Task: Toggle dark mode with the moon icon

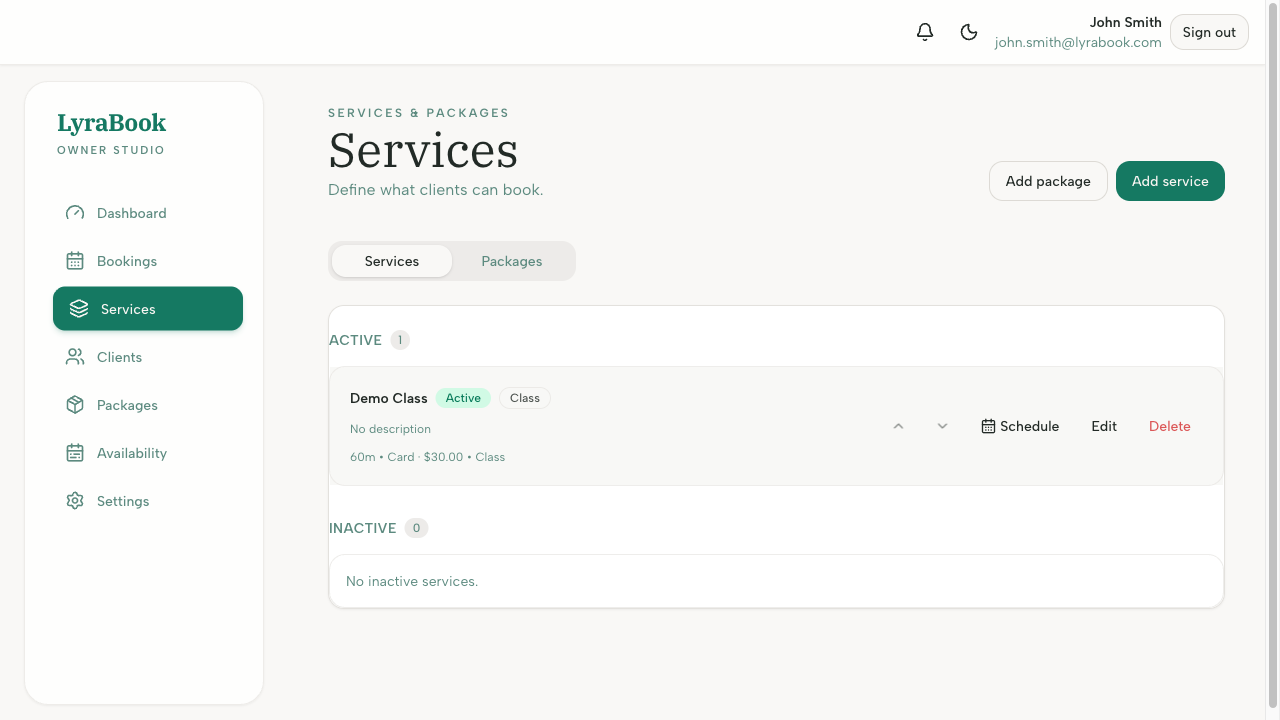Action: [x=968, y=31]
